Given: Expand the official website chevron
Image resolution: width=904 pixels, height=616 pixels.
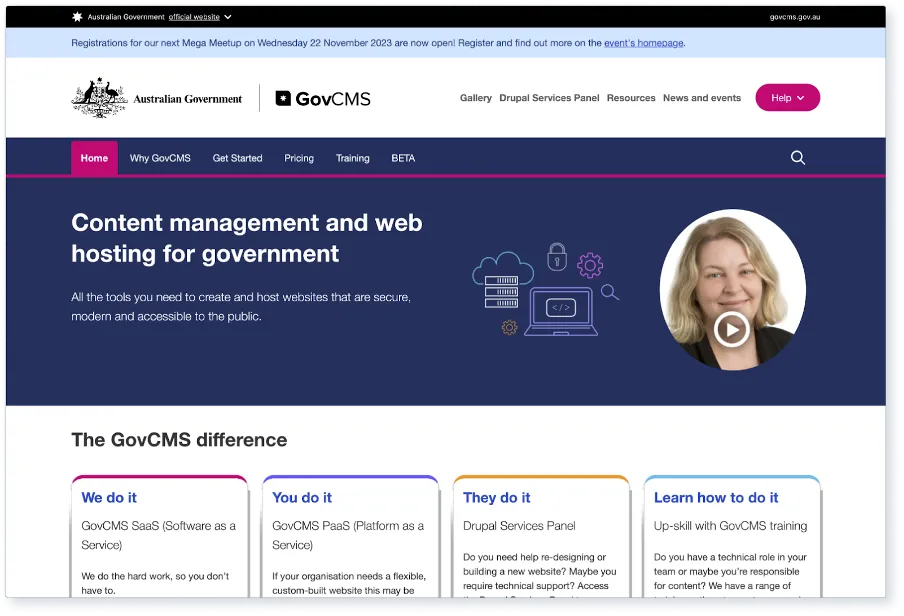Looking at the screenshot, I should 228,17.
